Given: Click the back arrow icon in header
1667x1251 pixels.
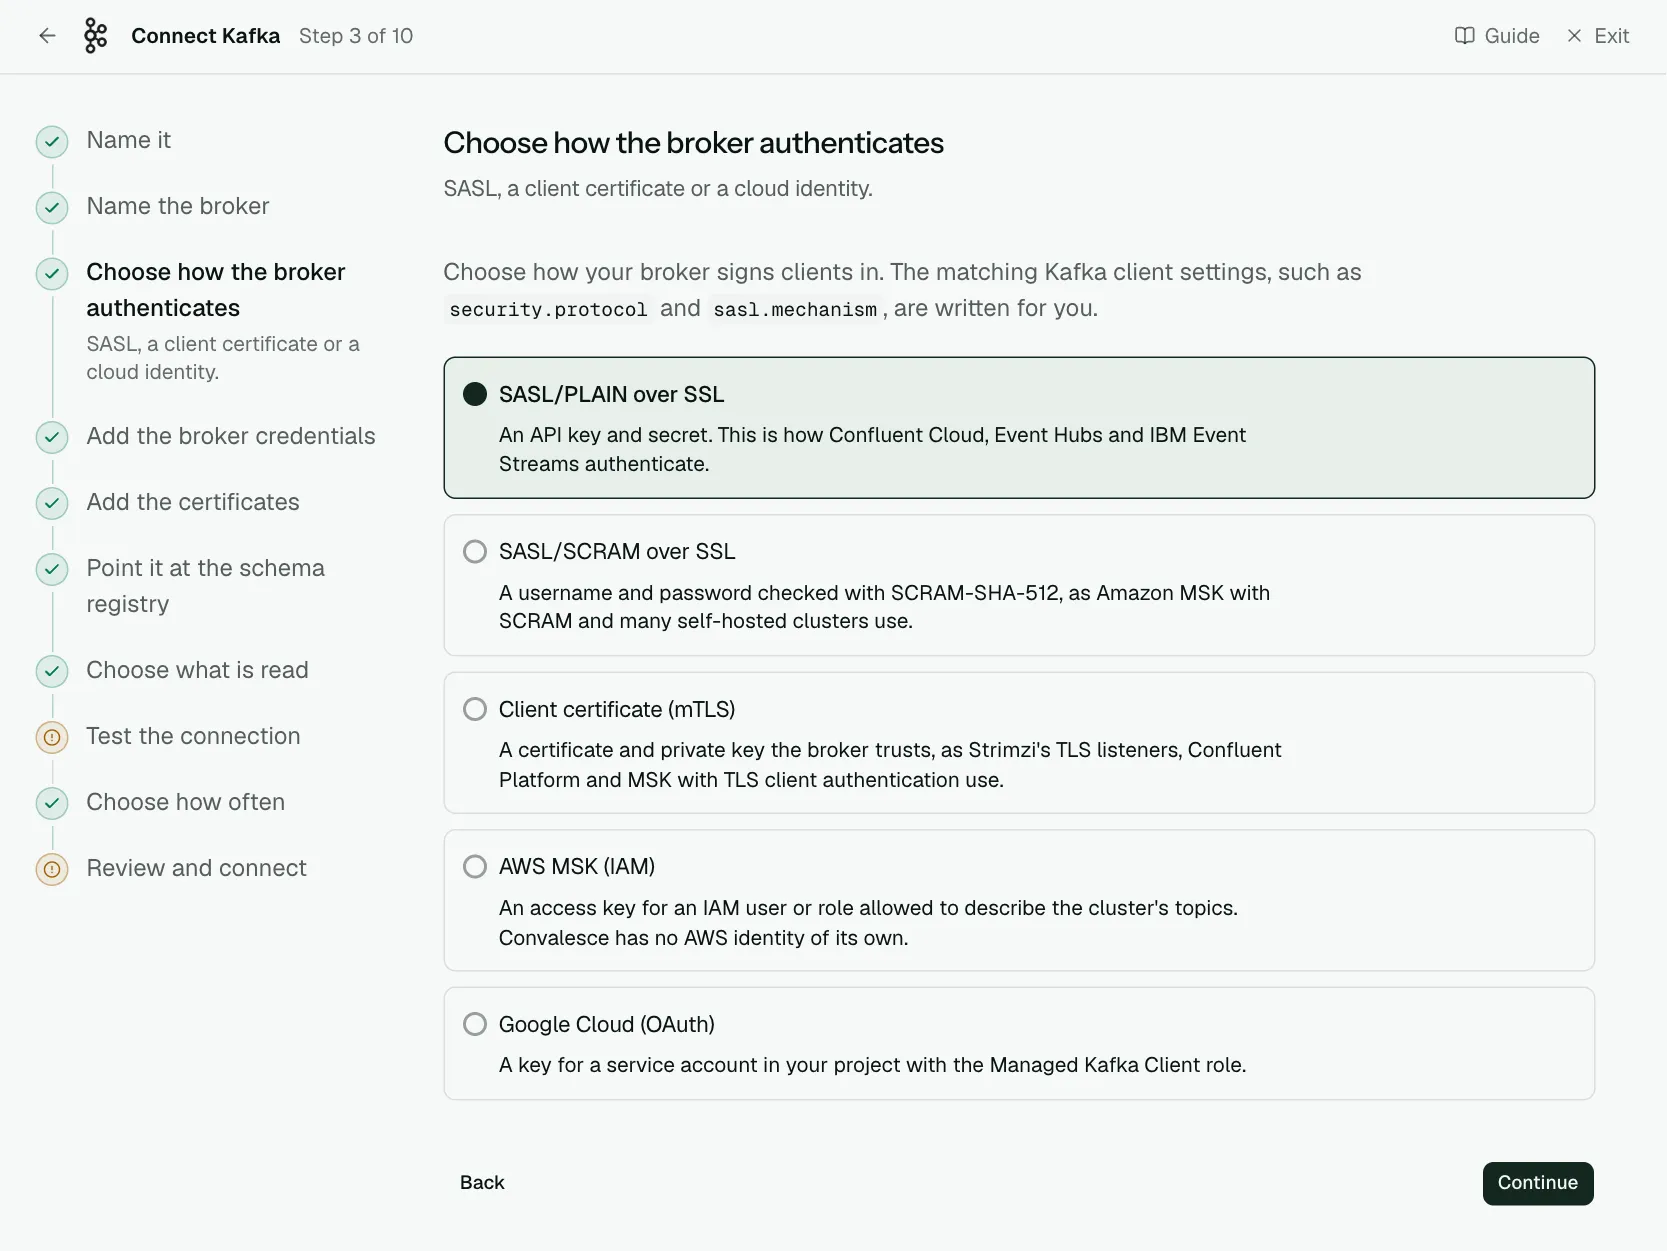Looking at the screenshot, I should point(47,36).
